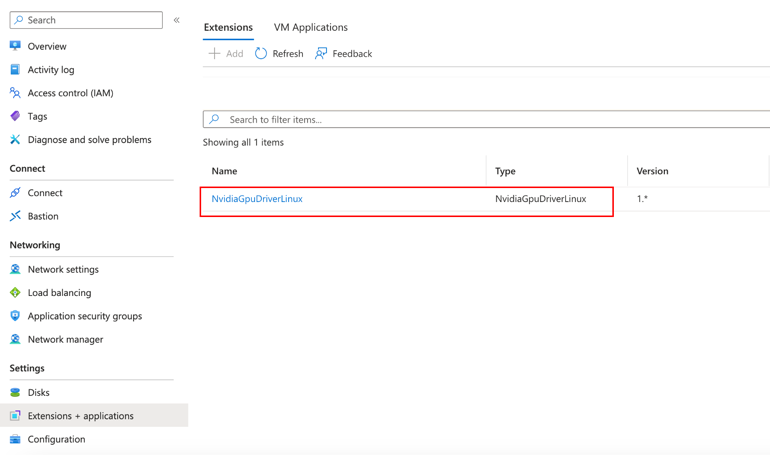The image size is (770, 460).
Task: Click the Networking section heading
Action: click(35, 244)
